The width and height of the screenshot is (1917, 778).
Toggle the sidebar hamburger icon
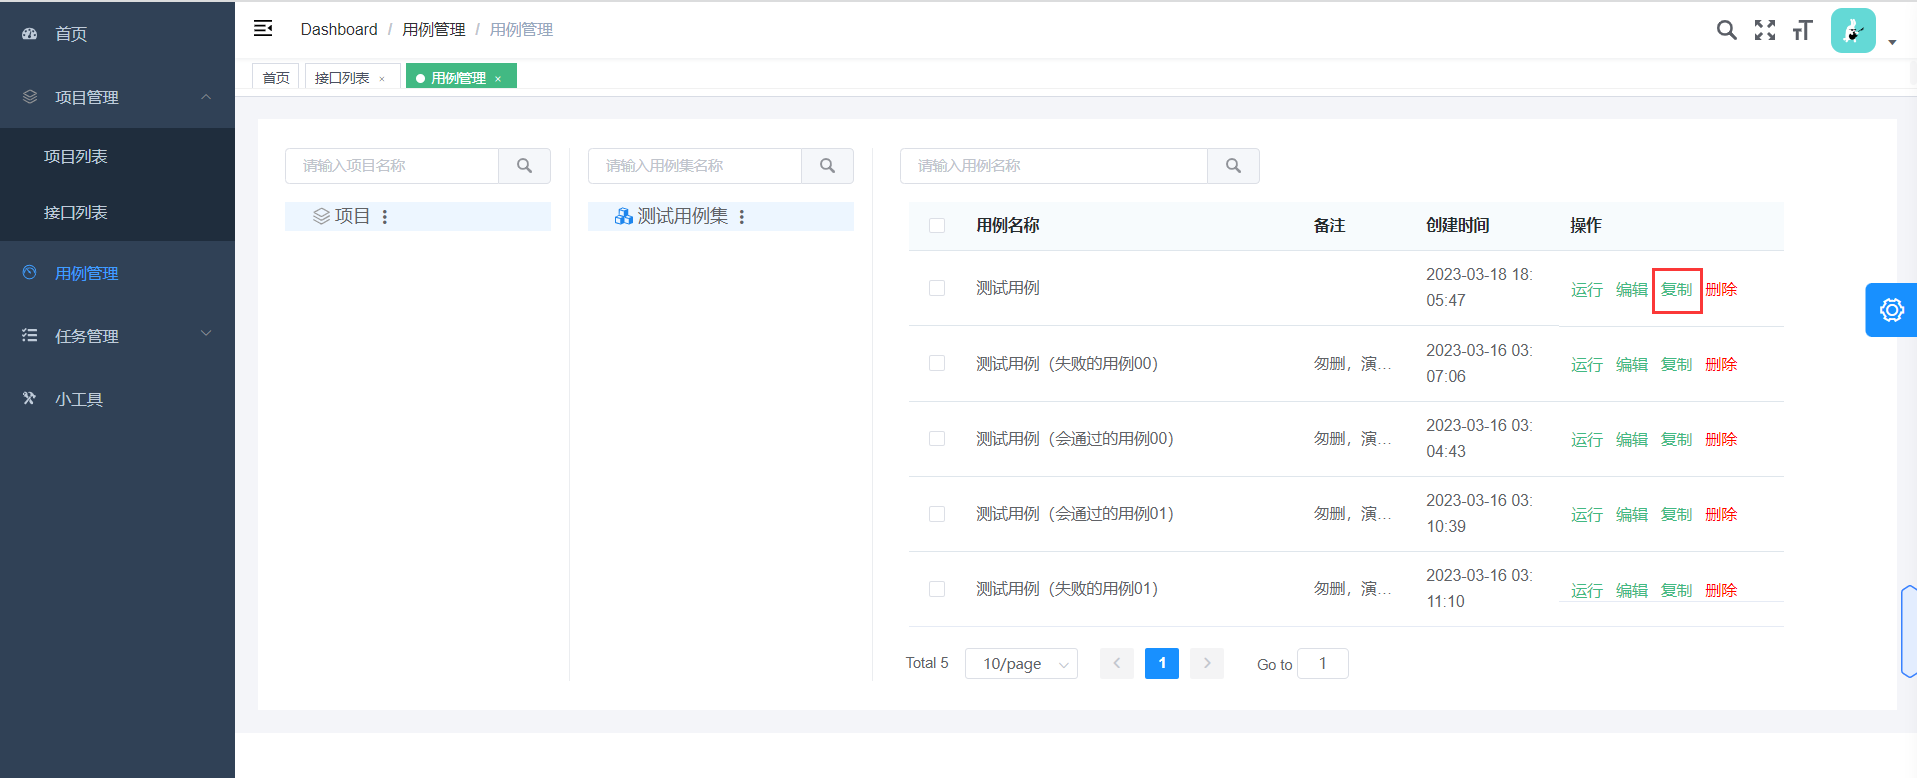[x=263, y=28]
